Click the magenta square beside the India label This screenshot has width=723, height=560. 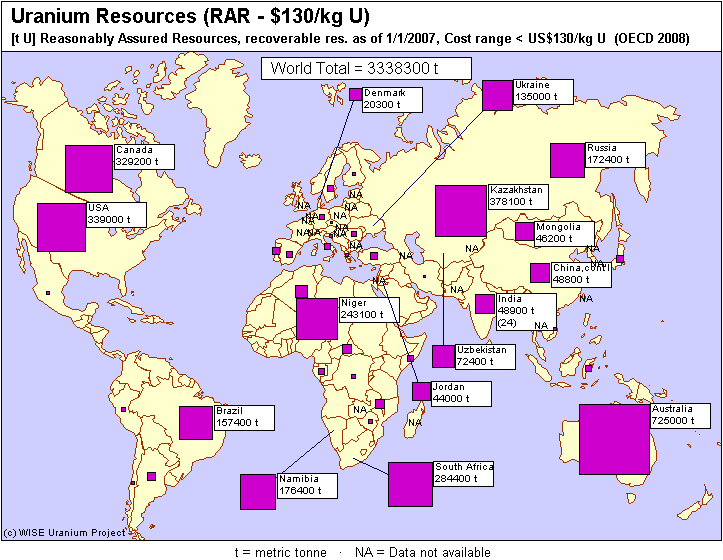tap(485, 304)
